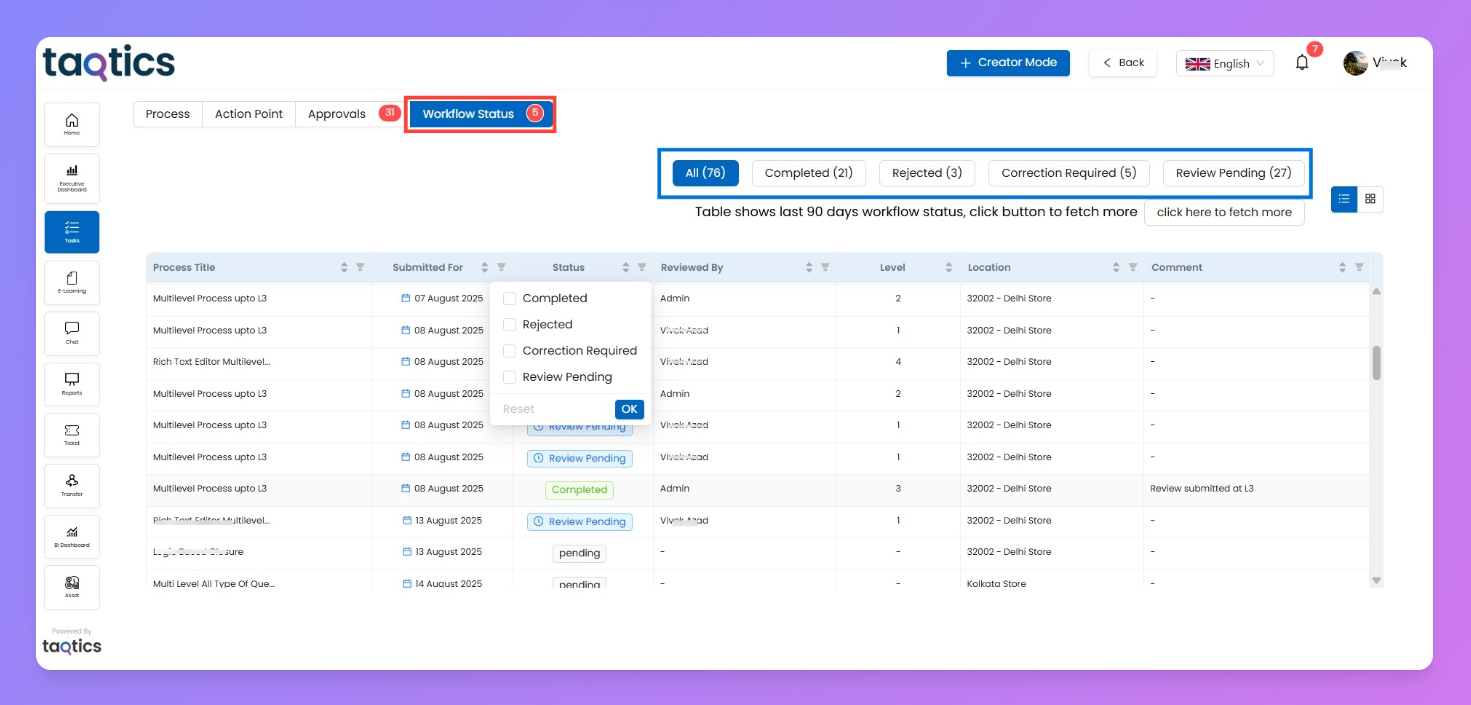
Task: Open the Reports sidebar icon
Action: (x=72, y=383)
